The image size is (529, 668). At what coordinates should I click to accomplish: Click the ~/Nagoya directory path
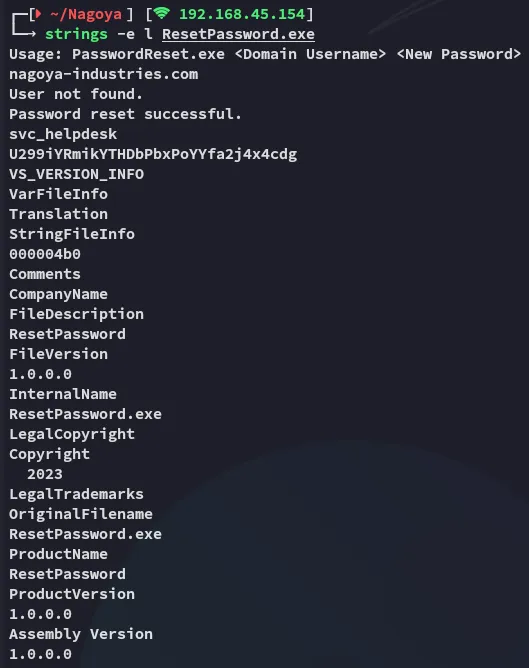tap(86, 14)
